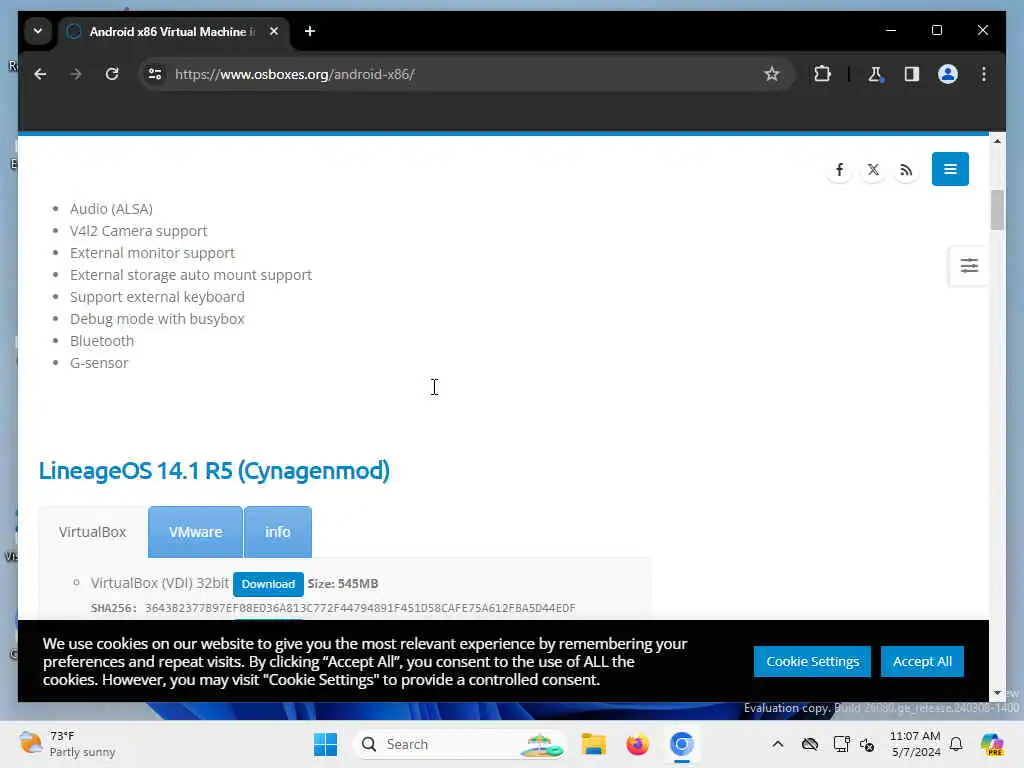Screen dimensions: 1024x768
Task: Switch to the VMware tab
Action: point(195,532)
